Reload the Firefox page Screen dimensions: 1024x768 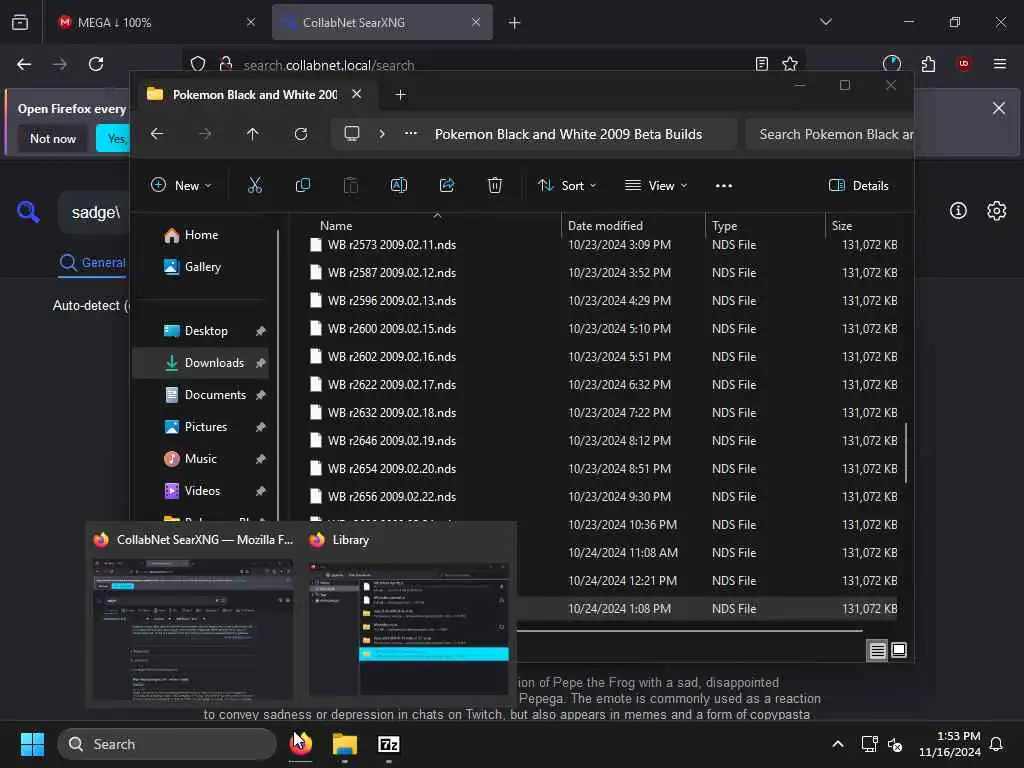(96, 64)
